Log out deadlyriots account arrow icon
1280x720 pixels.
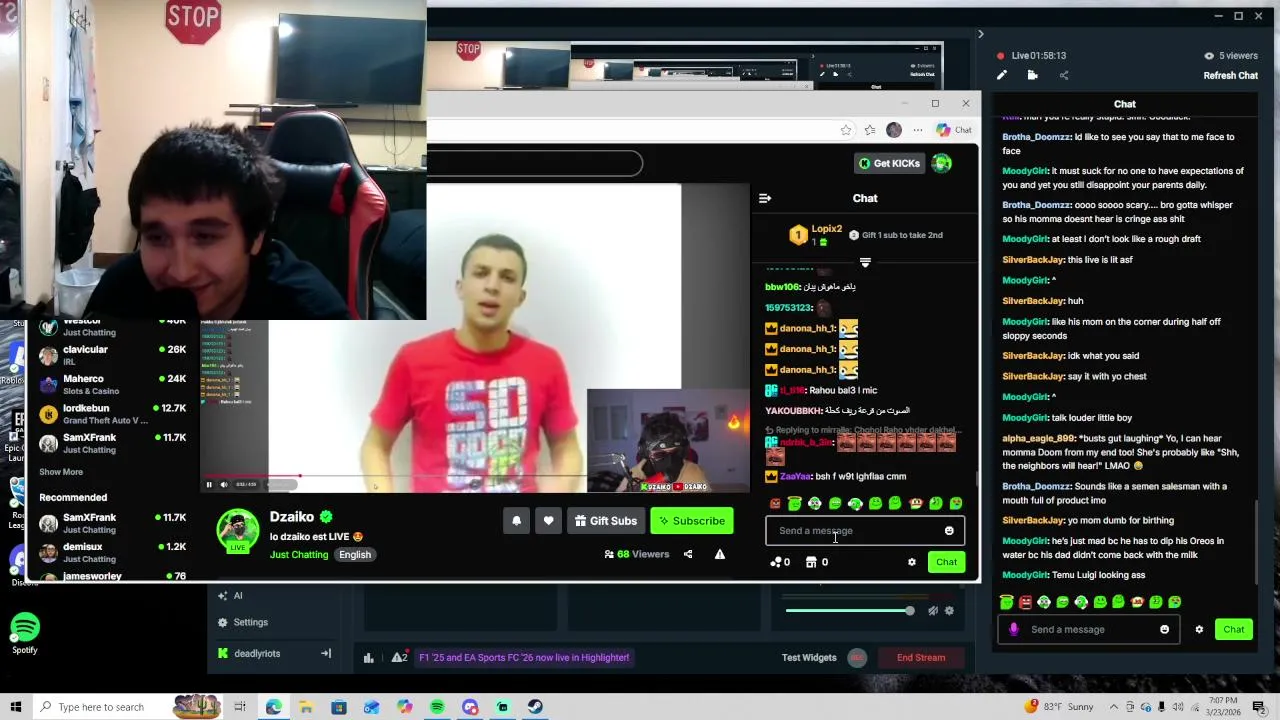[325, 654]
